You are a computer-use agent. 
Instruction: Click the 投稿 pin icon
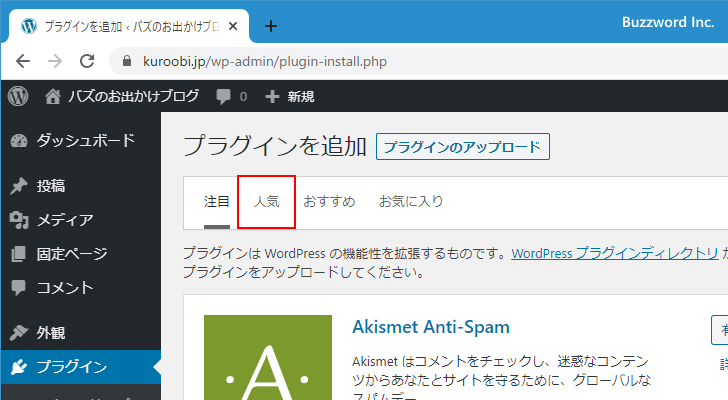click(19, 186)
